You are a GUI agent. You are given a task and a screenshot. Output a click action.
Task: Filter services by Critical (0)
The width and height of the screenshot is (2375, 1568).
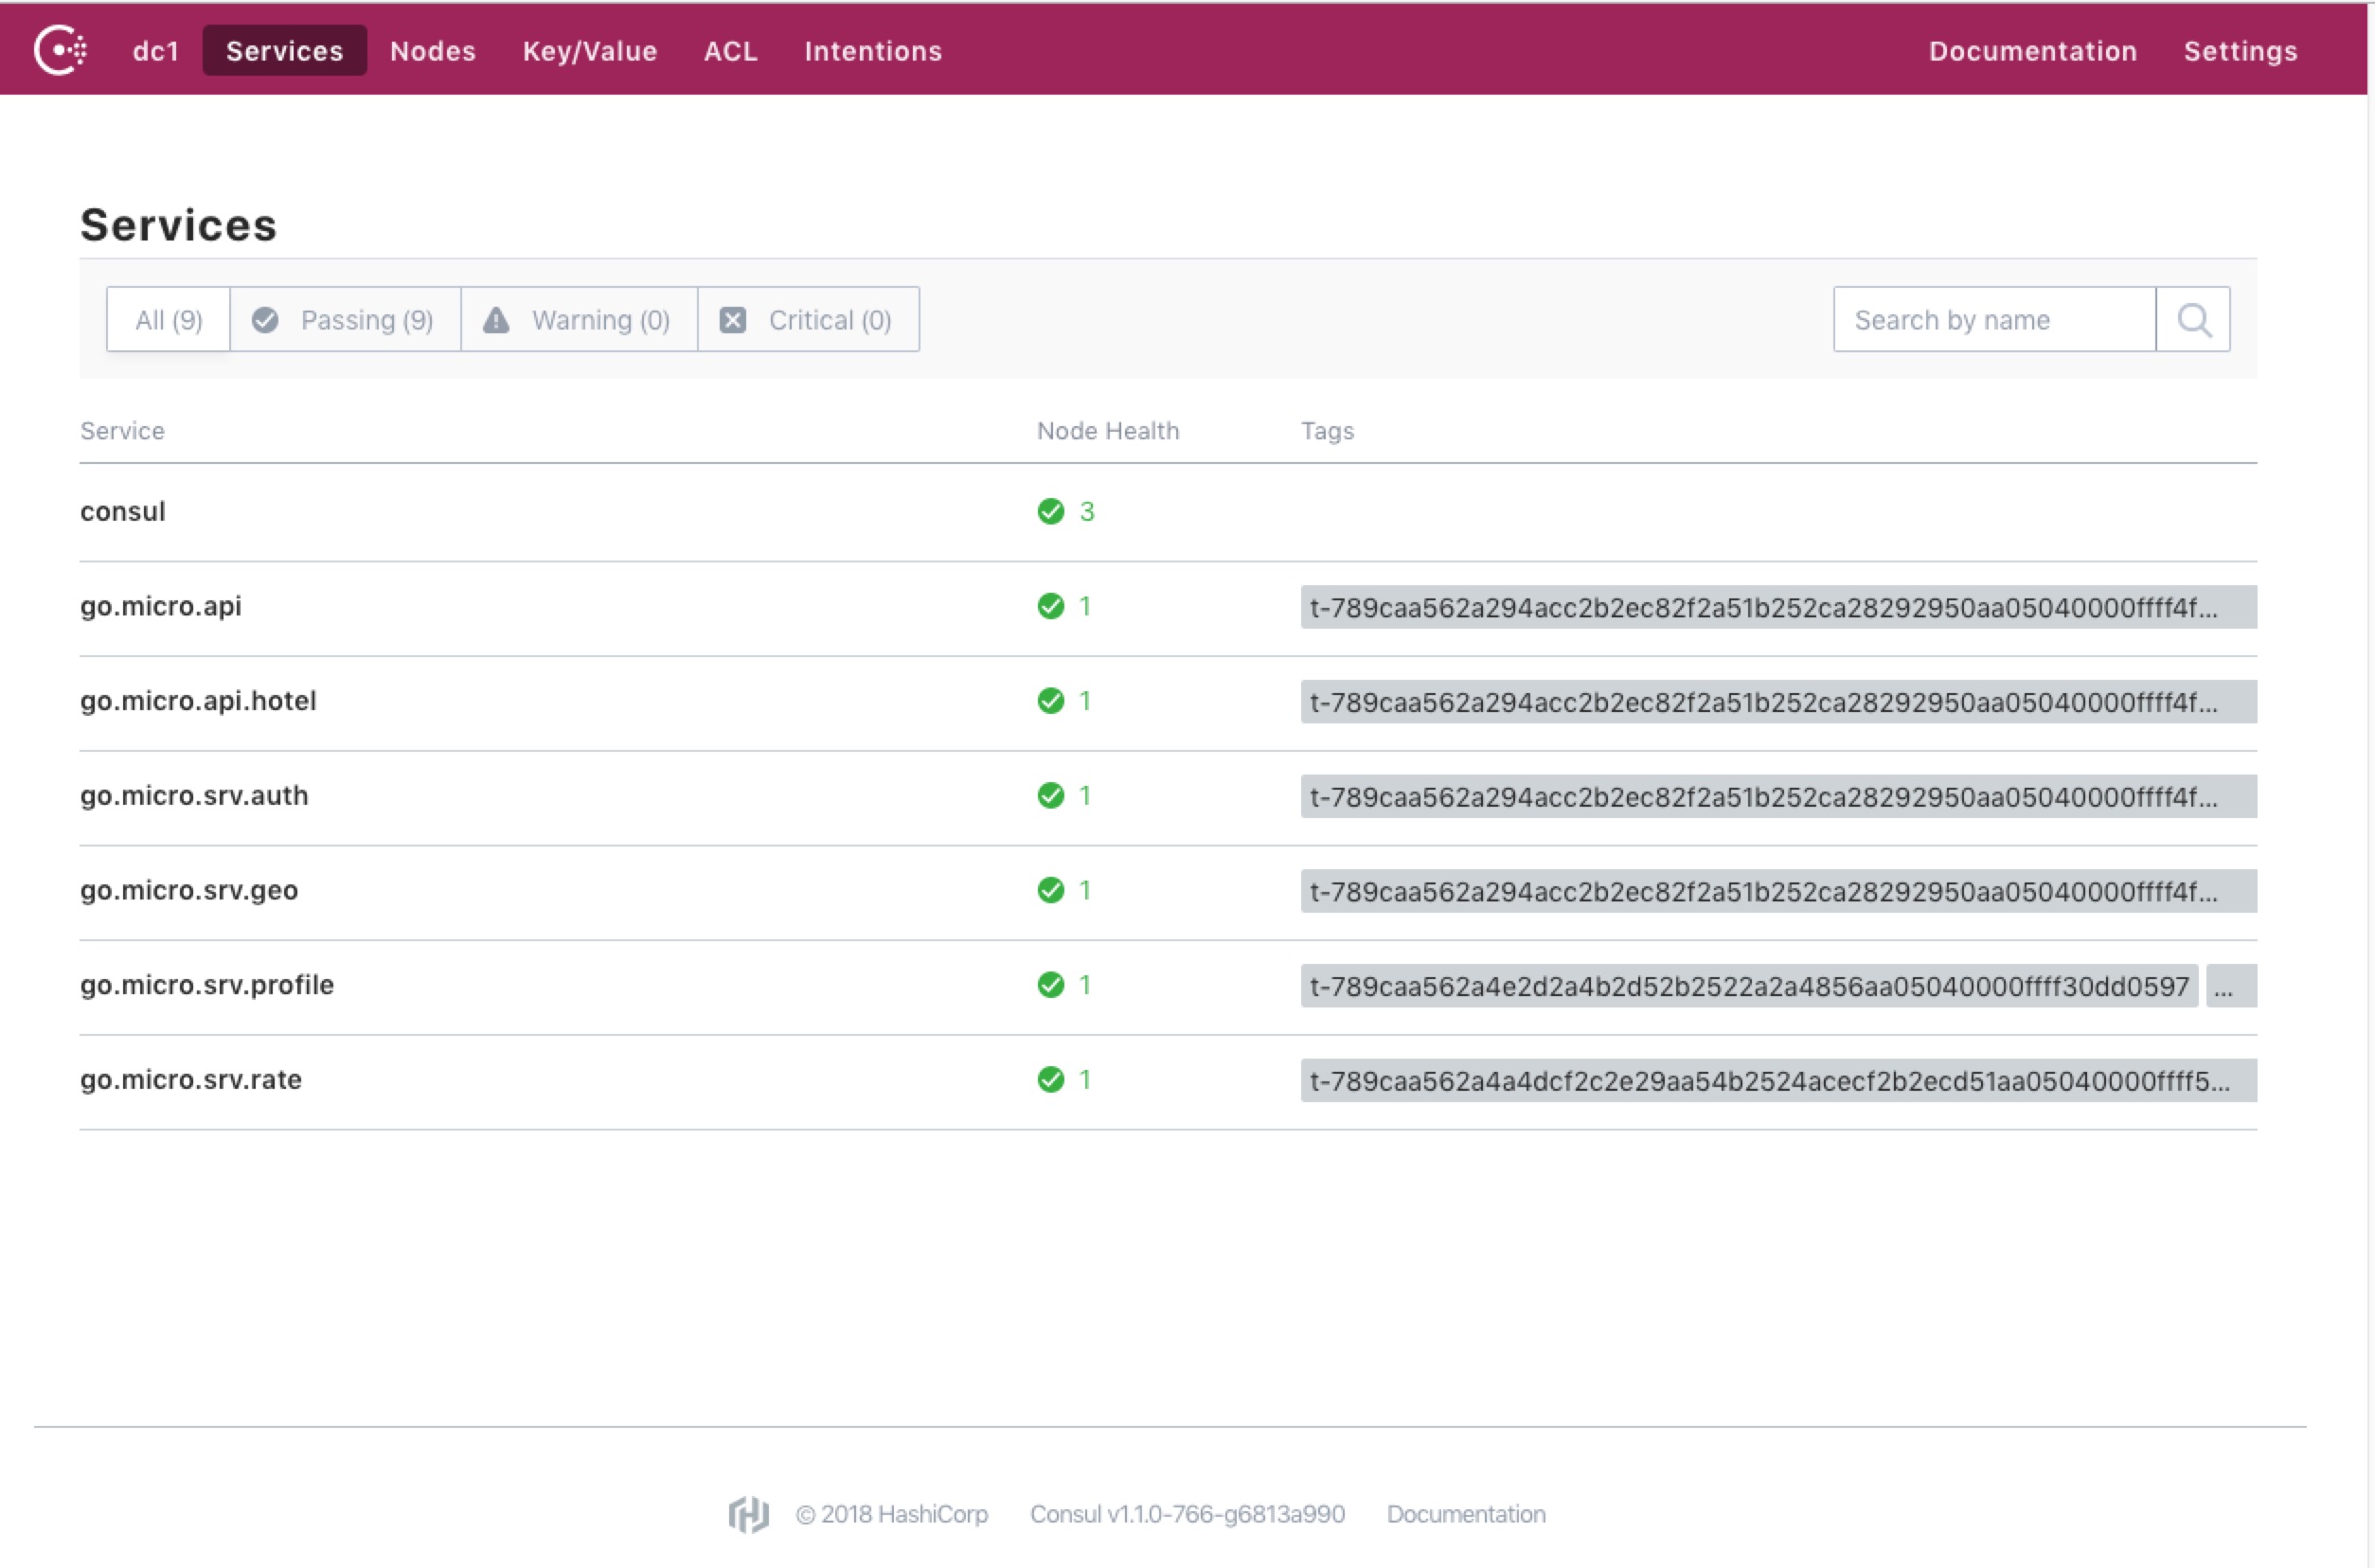click(808, 320)
